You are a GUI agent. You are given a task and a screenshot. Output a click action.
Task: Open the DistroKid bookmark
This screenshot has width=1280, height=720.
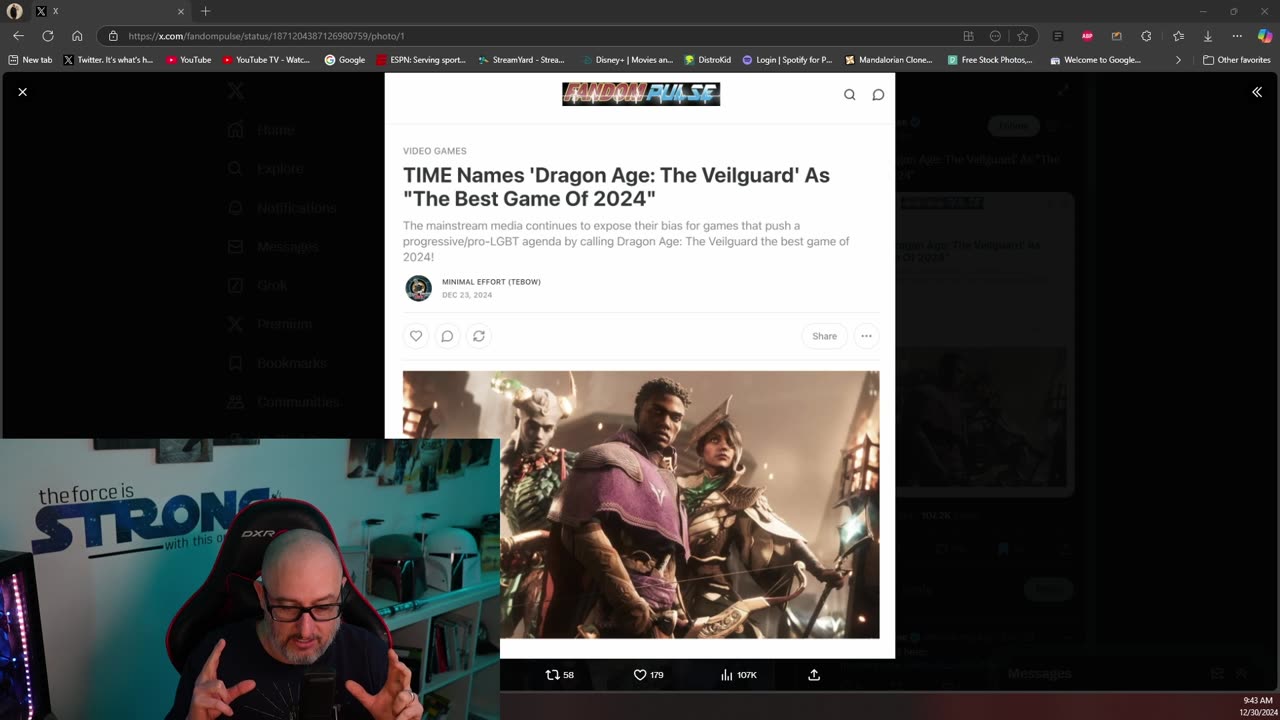click(707, 60)
